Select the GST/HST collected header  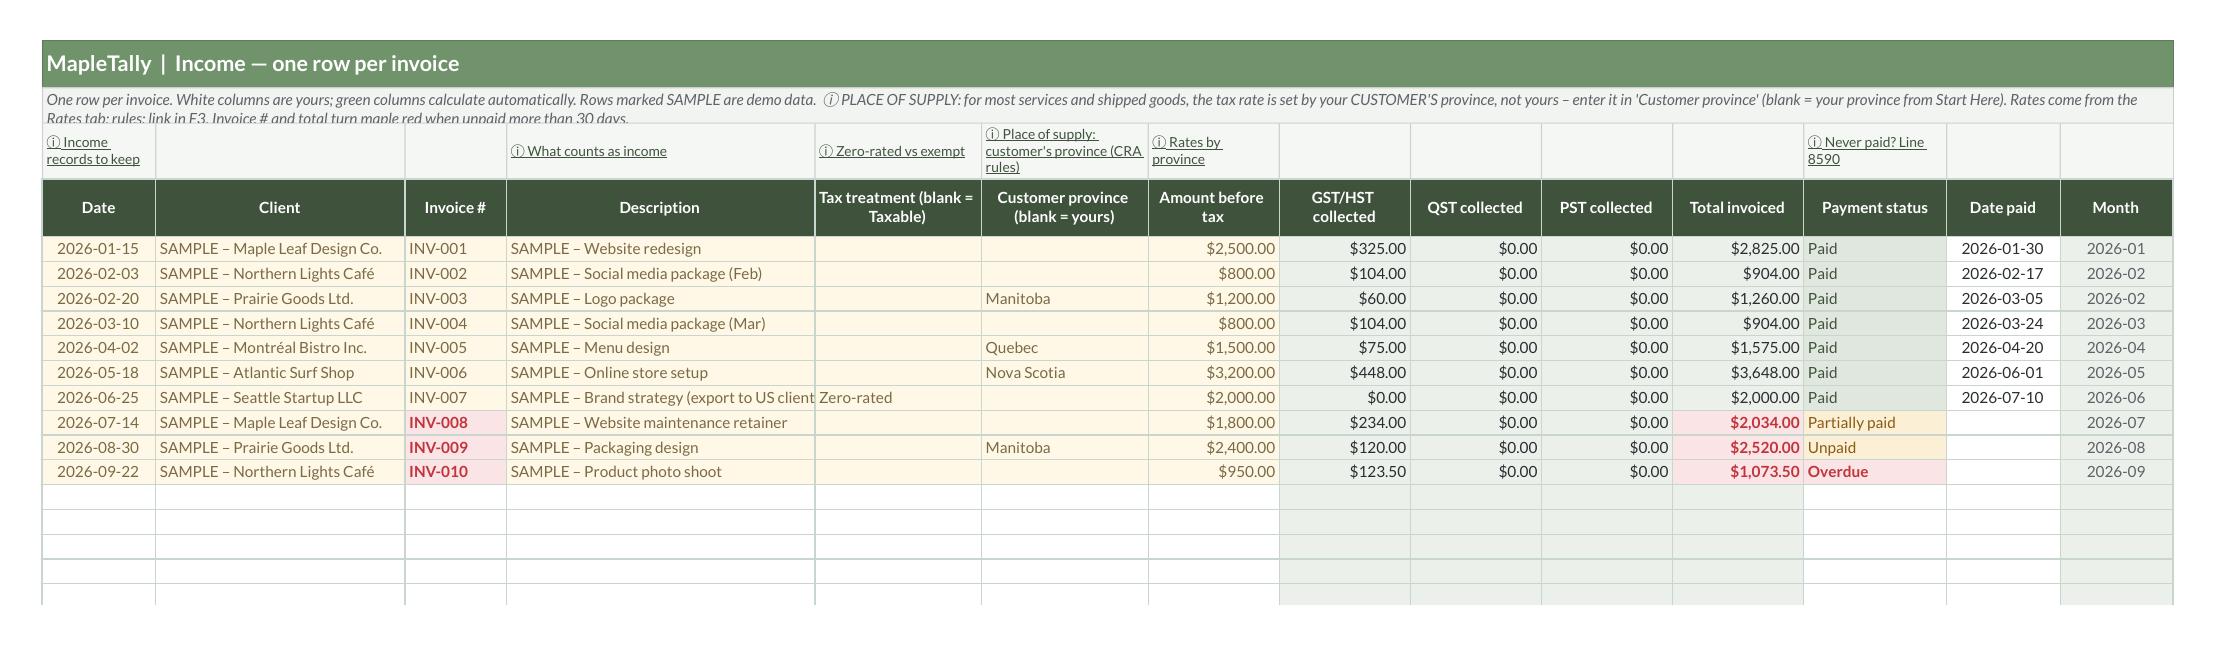pos(1344,208)
